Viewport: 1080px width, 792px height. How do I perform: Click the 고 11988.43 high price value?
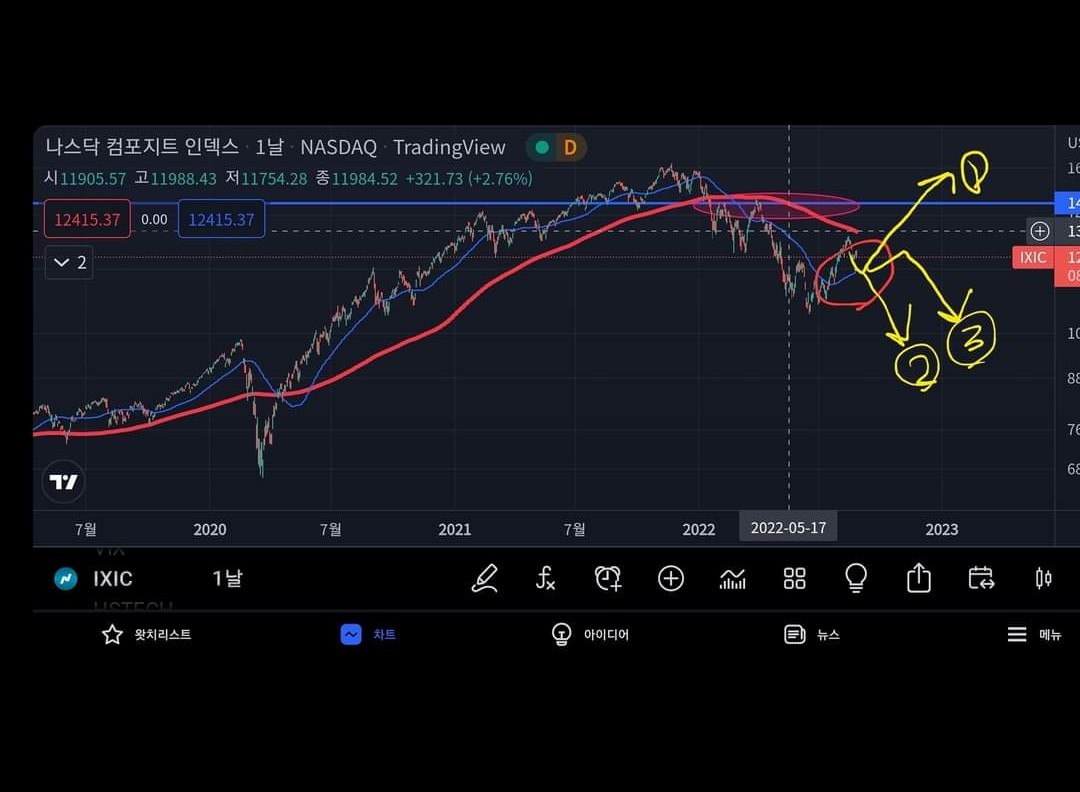pyautogui.click(x=176, y=179)
